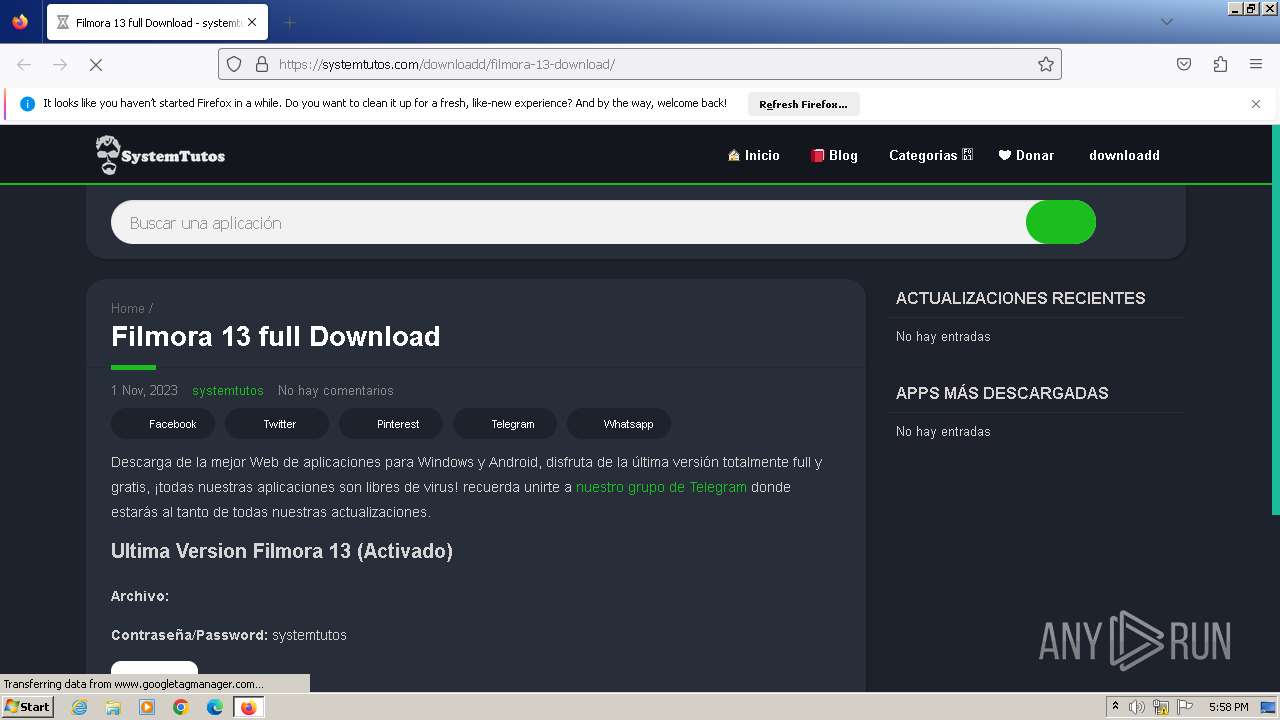Click the Buscar una aplicación search field
This screenshot has height=720, width=1280.
click(x=568, y=222)
